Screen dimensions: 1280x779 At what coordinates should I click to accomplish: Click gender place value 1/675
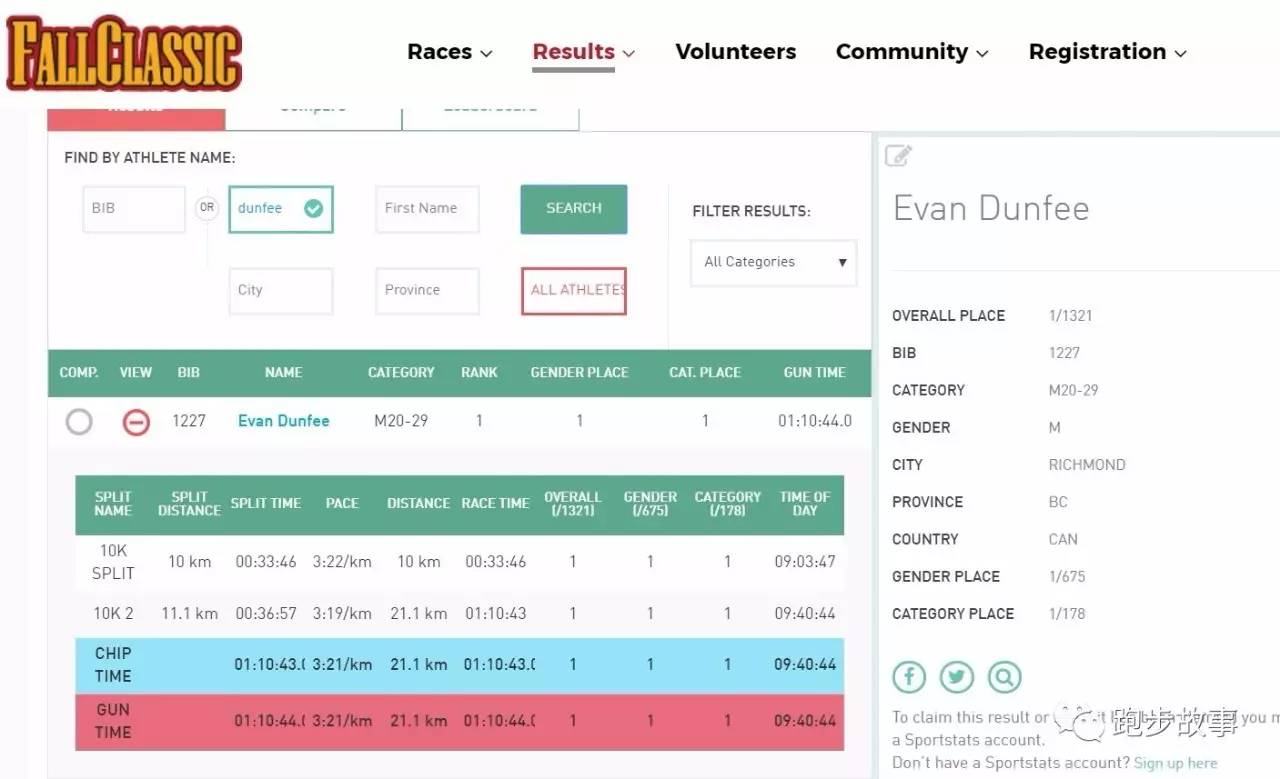pyautogui.click(x=1067, y=577)
